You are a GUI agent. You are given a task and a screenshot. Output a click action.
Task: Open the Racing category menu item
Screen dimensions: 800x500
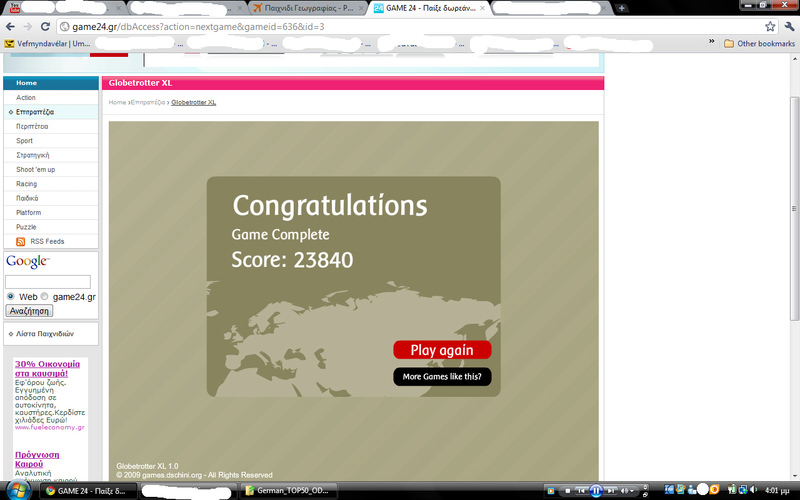[27, 184]
